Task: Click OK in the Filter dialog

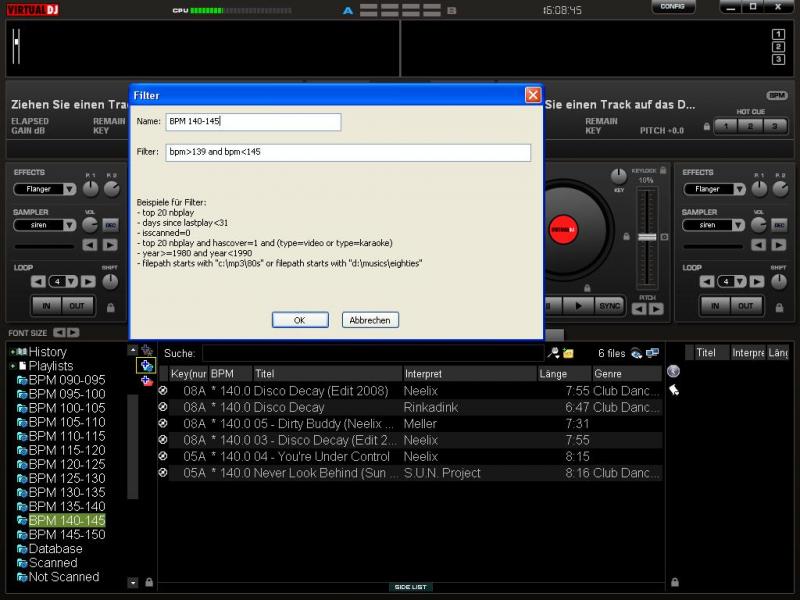Action: tap(300, 320)
